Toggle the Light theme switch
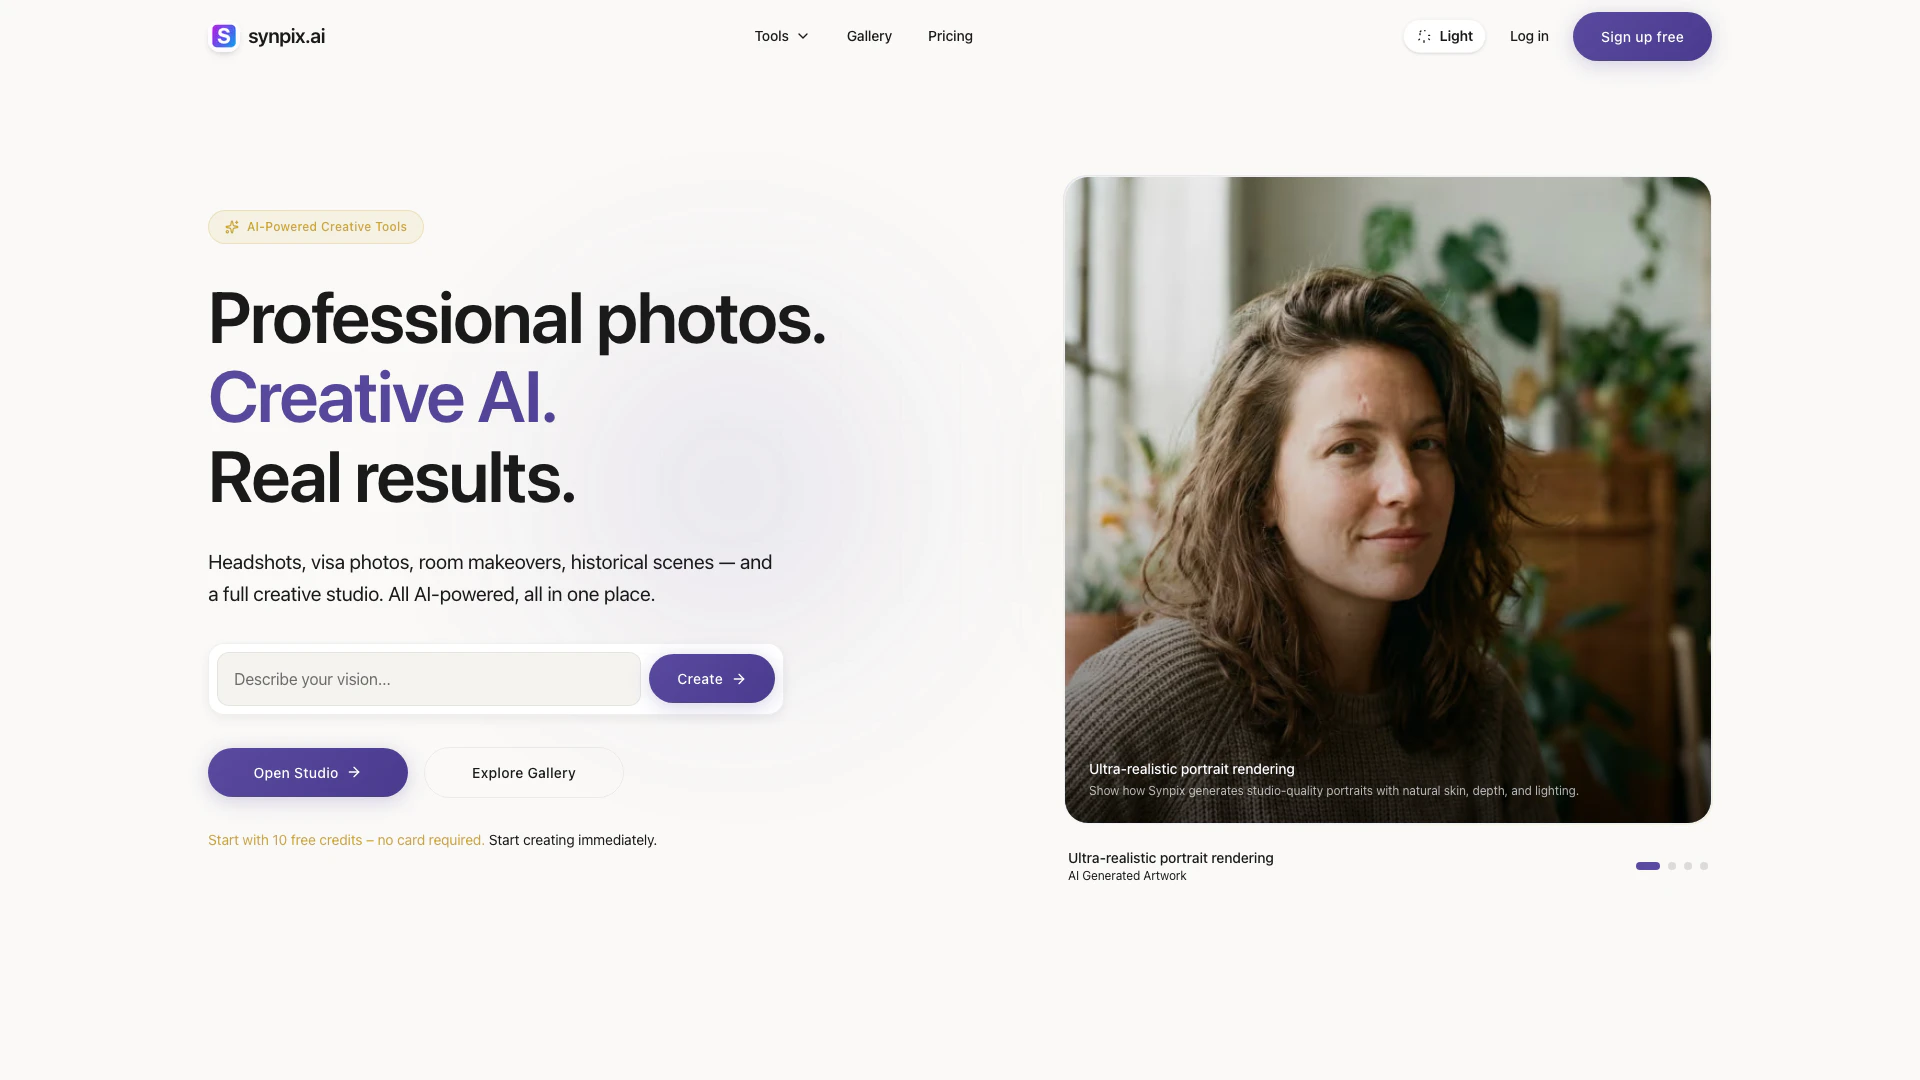This screenshot has height=1080, width=1920. click(1444, 36)
